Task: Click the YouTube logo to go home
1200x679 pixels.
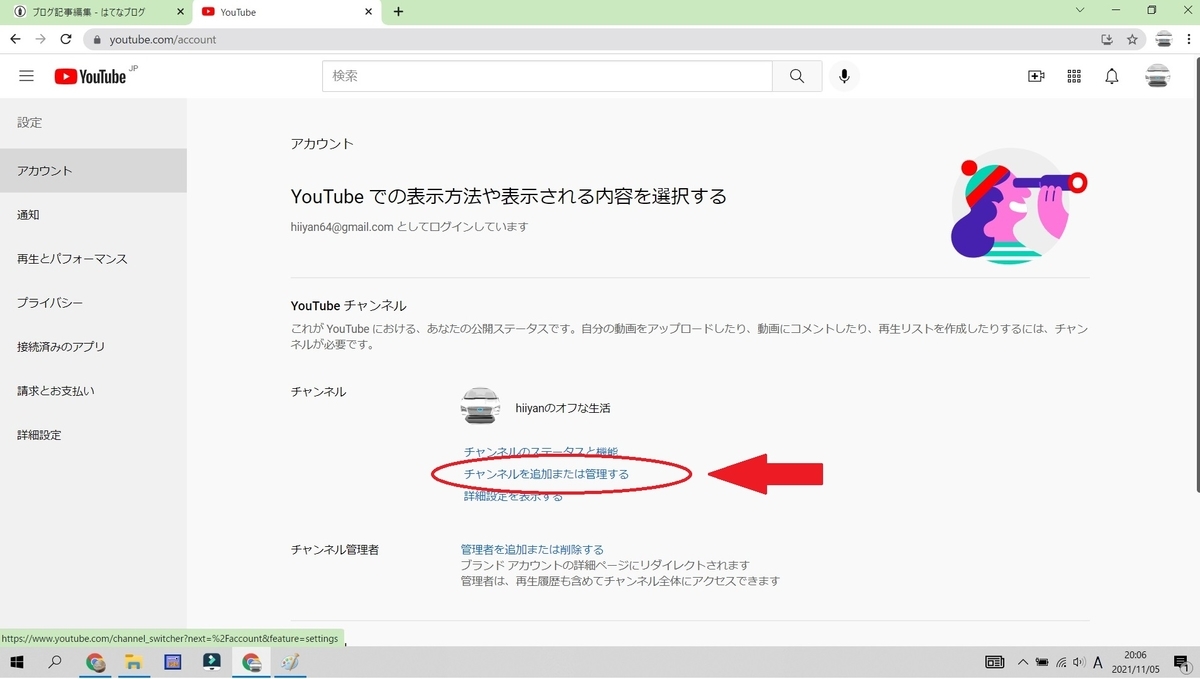Action: 90,76
